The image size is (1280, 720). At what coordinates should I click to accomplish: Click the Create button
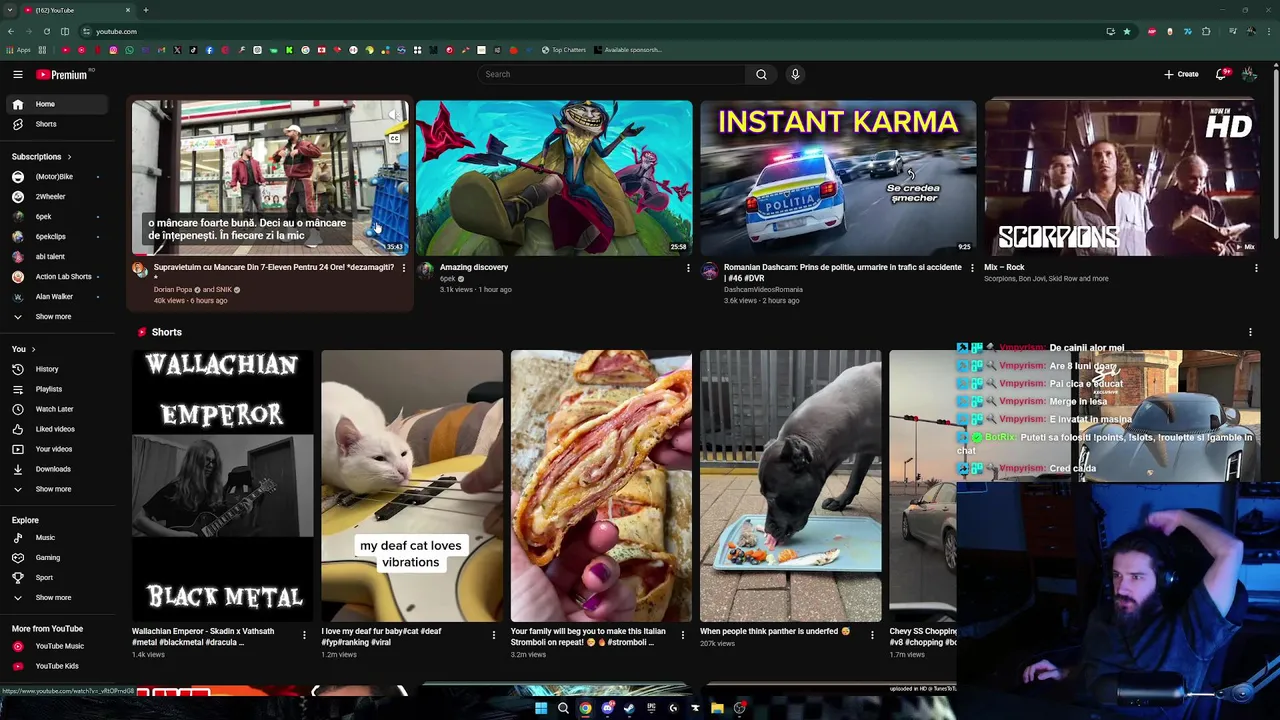tap(1181, 74)
